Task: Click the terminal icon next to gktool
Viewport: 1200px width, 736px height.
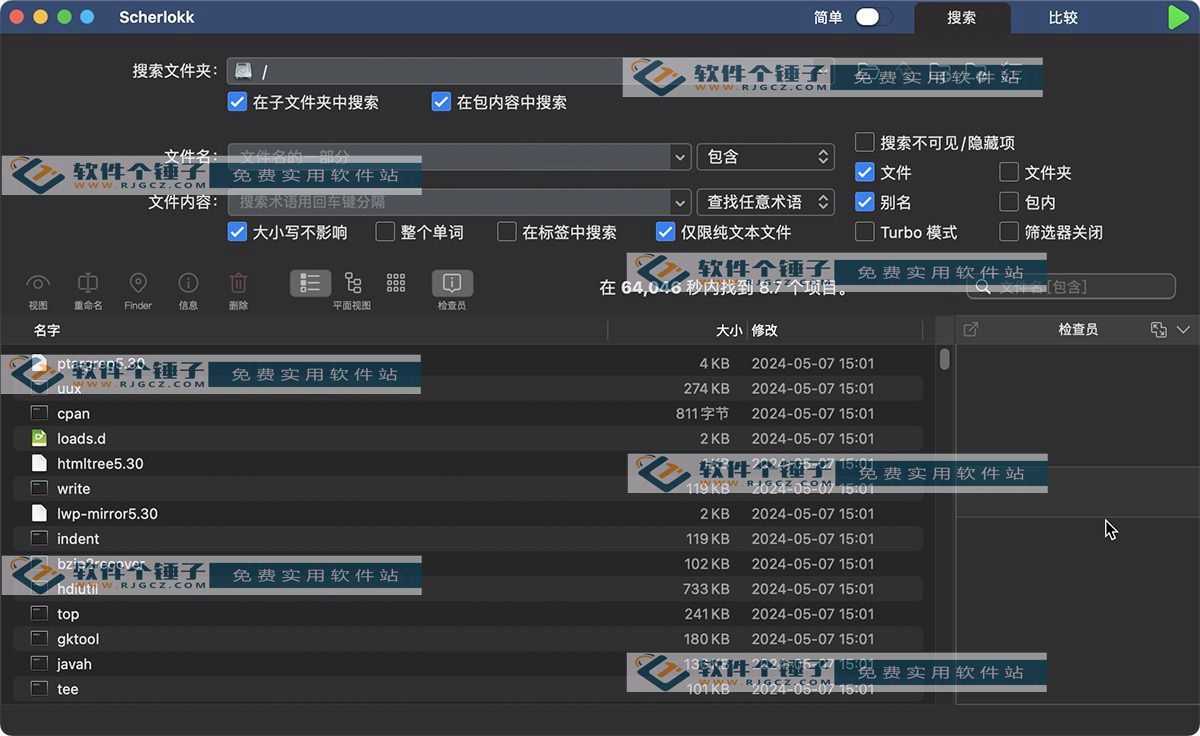Action: tap(39, 638)
